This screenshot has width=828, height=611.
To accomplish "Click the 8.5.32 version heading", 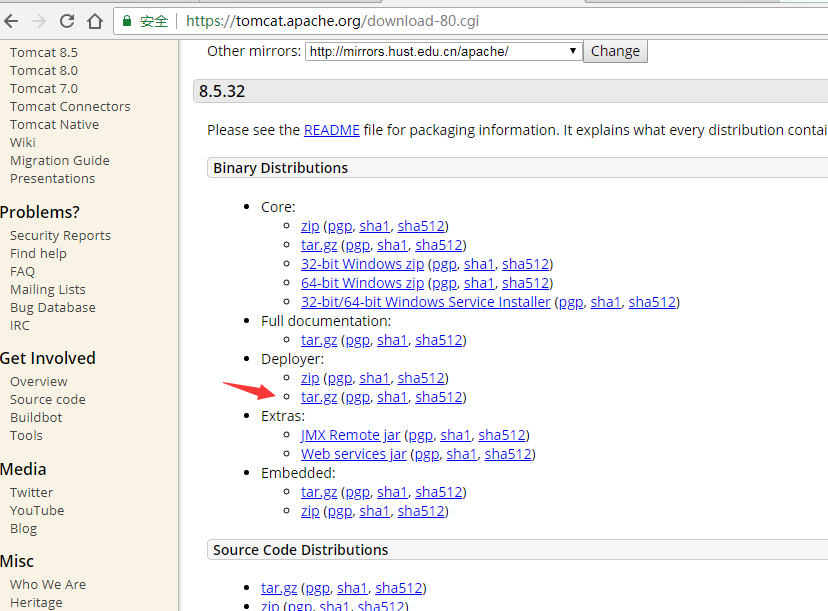I will pyautogui.click(x=222, y=91).
